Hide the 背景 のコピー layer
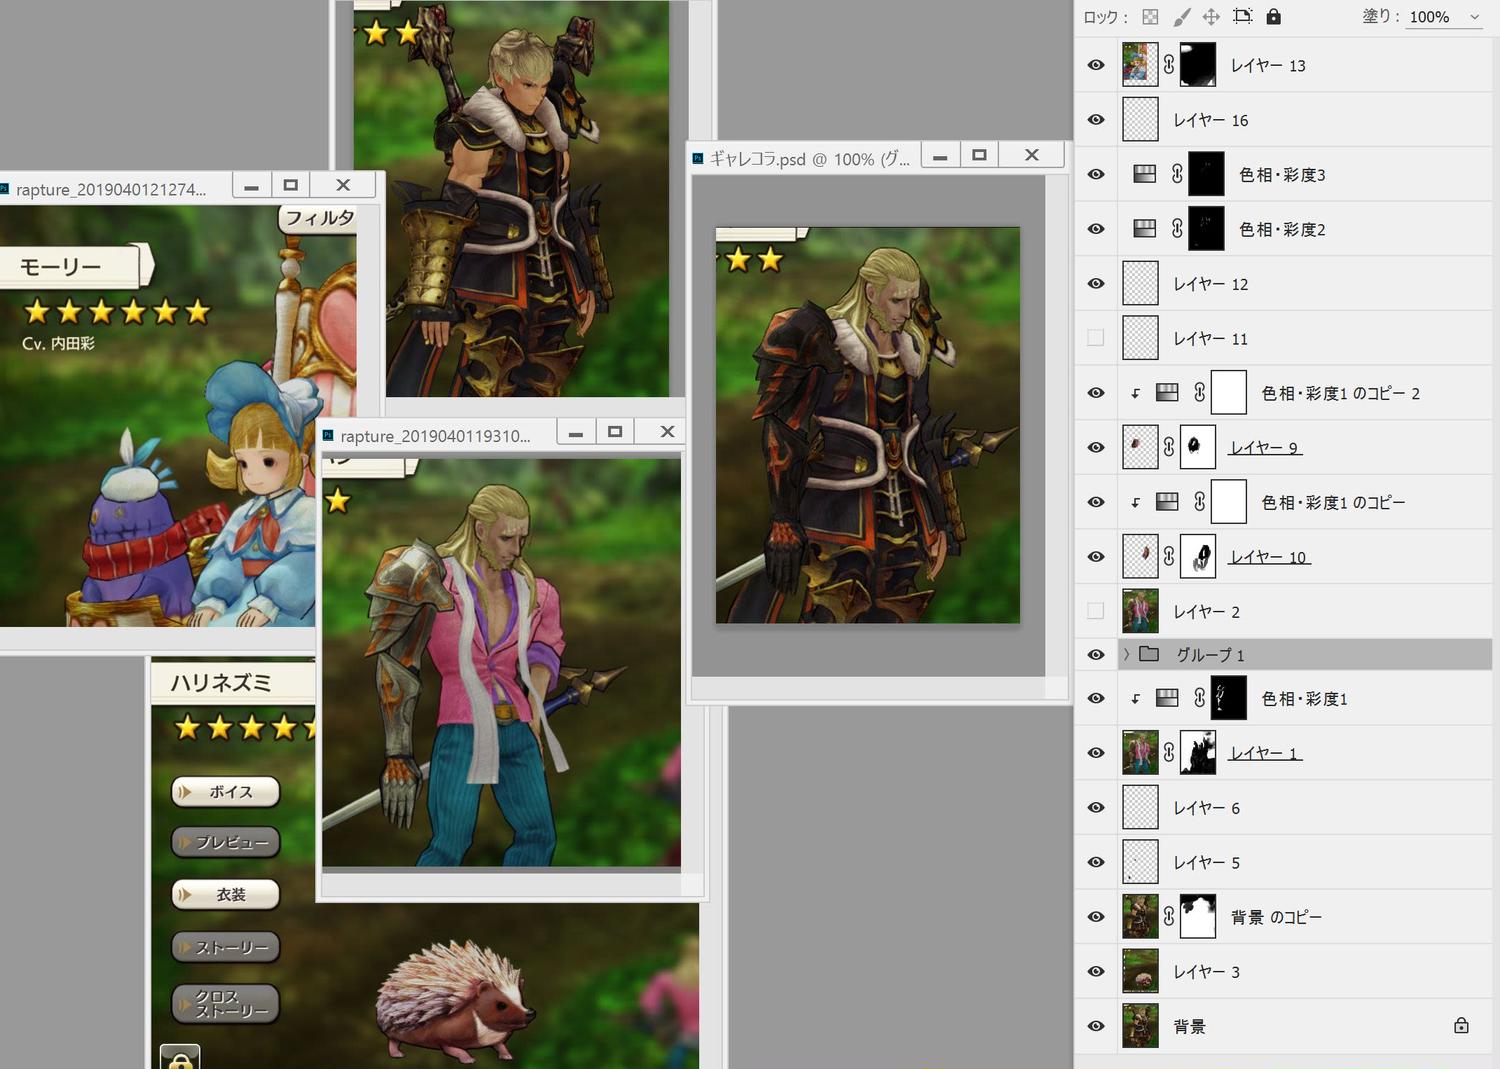 click(x=1096, y=917)
